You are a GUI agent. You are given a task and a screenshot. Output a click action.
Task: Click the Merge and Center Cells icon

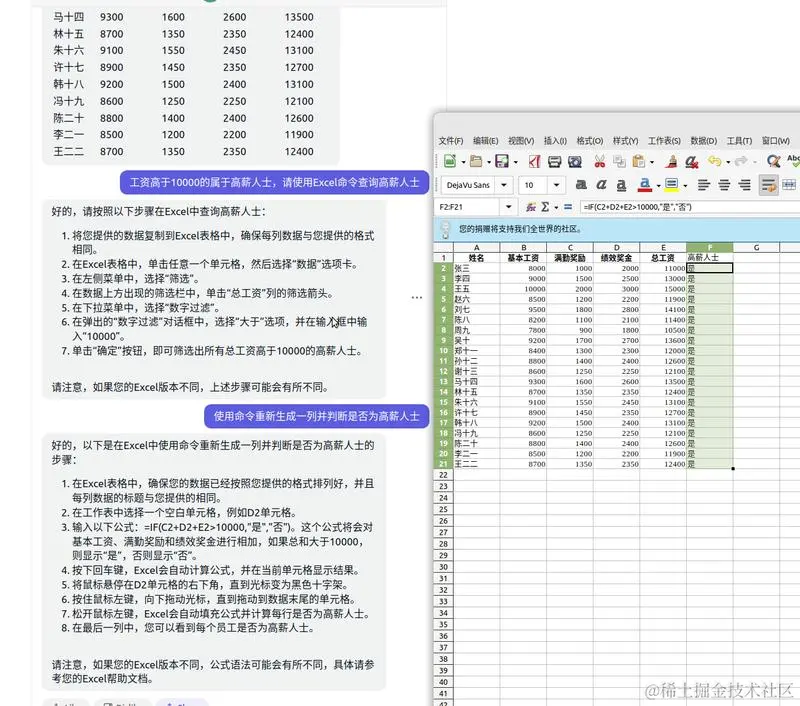tap(789, 185)
